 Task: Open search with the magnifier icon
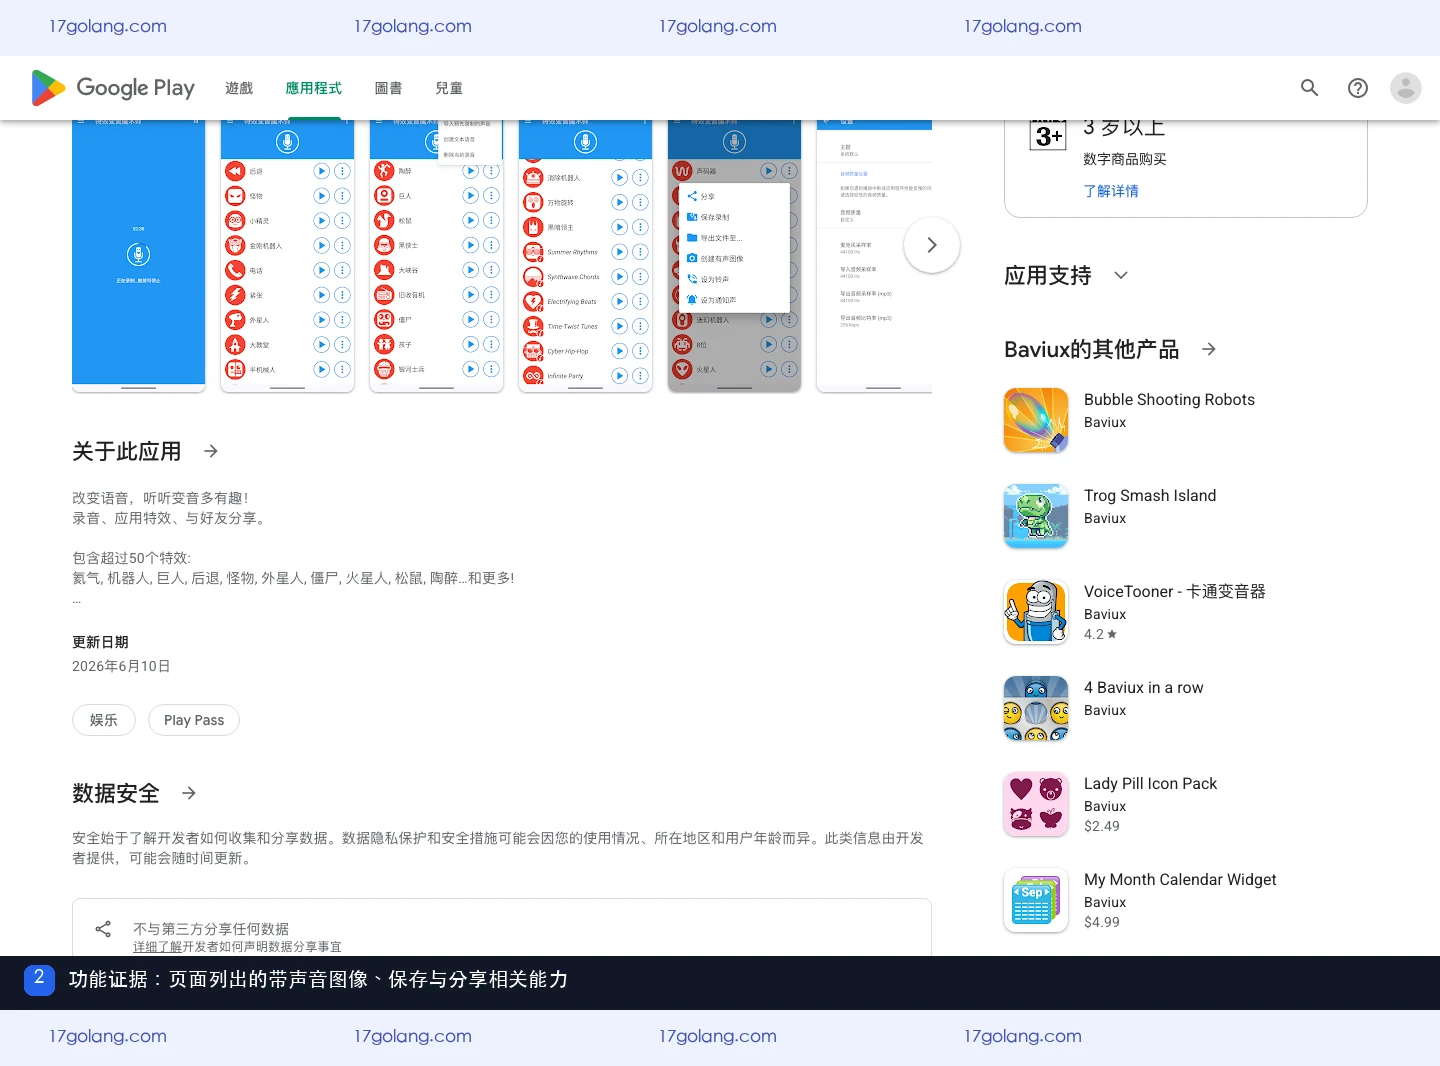point(1309,88)
